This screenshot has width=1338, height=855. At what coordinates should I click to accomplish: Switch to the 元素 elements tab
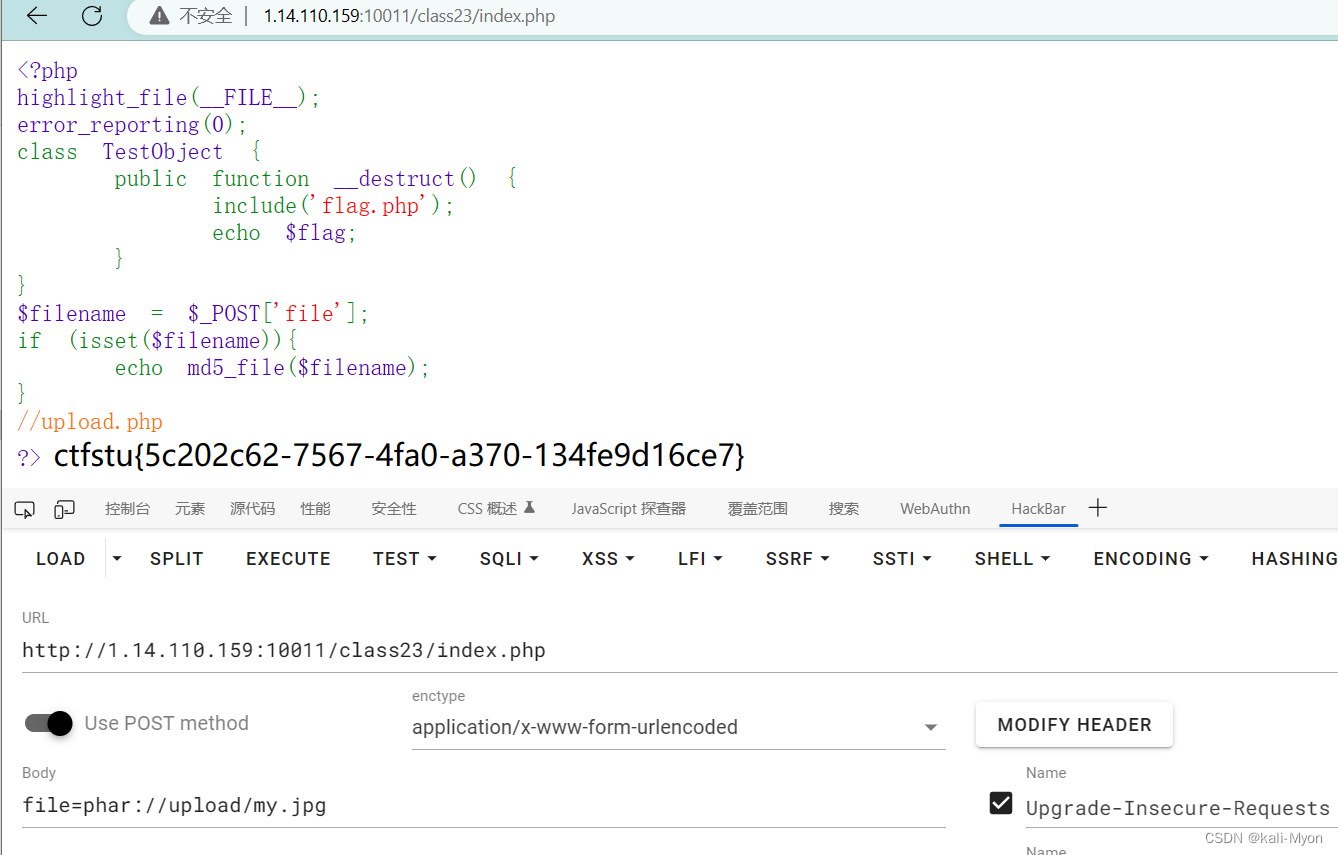pos(190,509)
